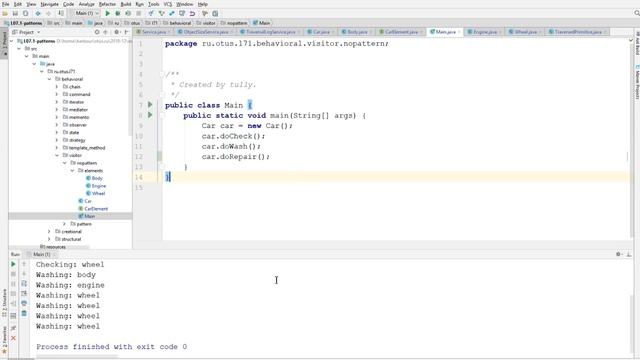Viewport: 640px width, 360px height.
Task: Pin the Run tab with the pin icon
Action: pos(13,328)
